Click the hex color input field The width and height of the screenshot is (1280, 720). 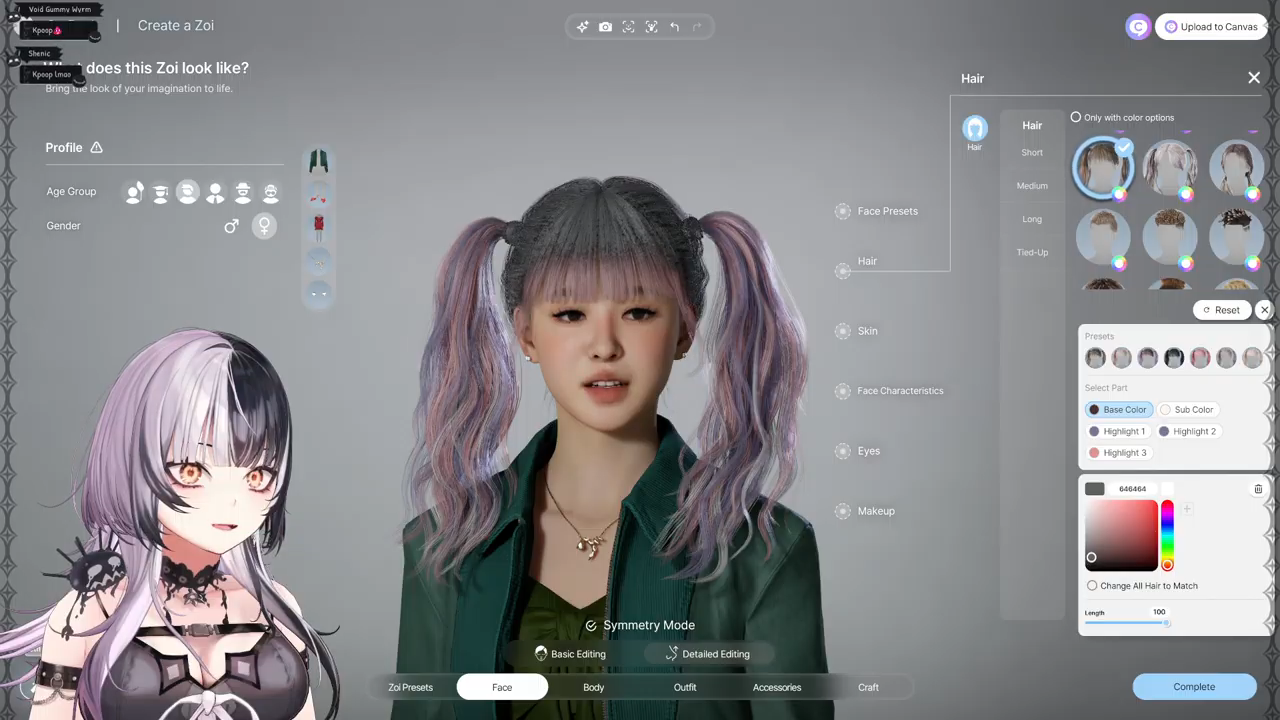pos(1133,489)
